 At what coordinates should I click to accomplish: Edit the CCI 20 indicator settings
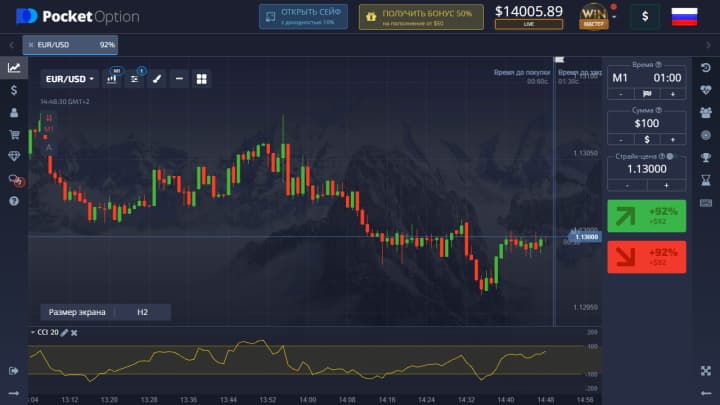[64, 332]
